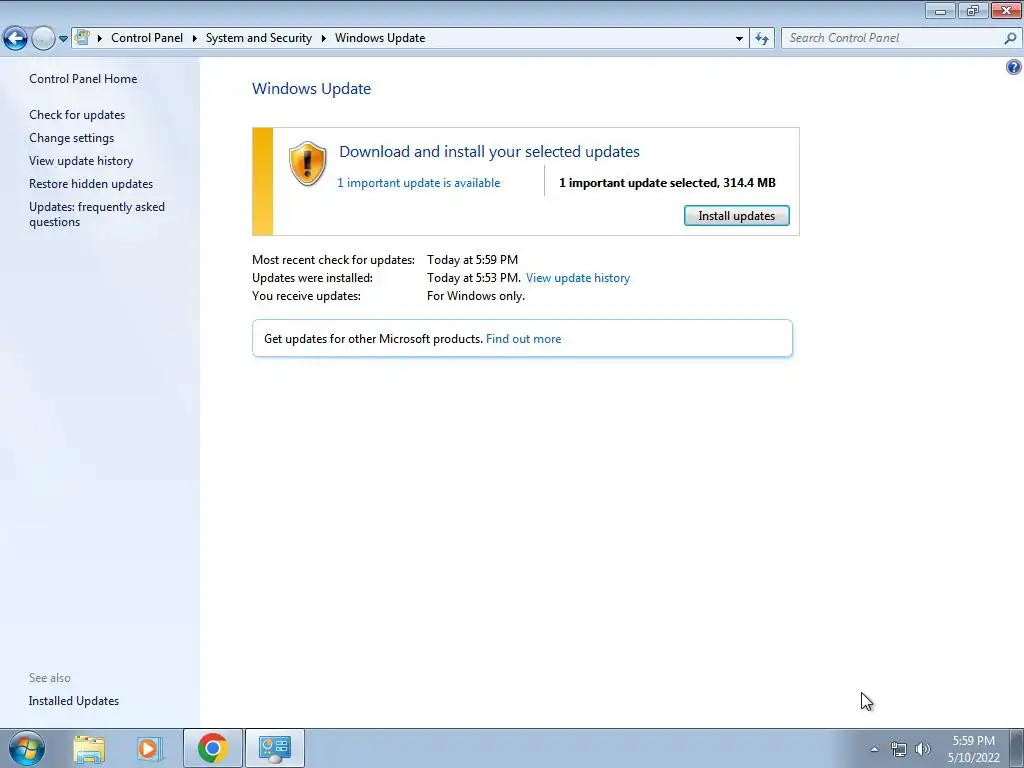Click the yellow warning shield icon

point(308,164)
